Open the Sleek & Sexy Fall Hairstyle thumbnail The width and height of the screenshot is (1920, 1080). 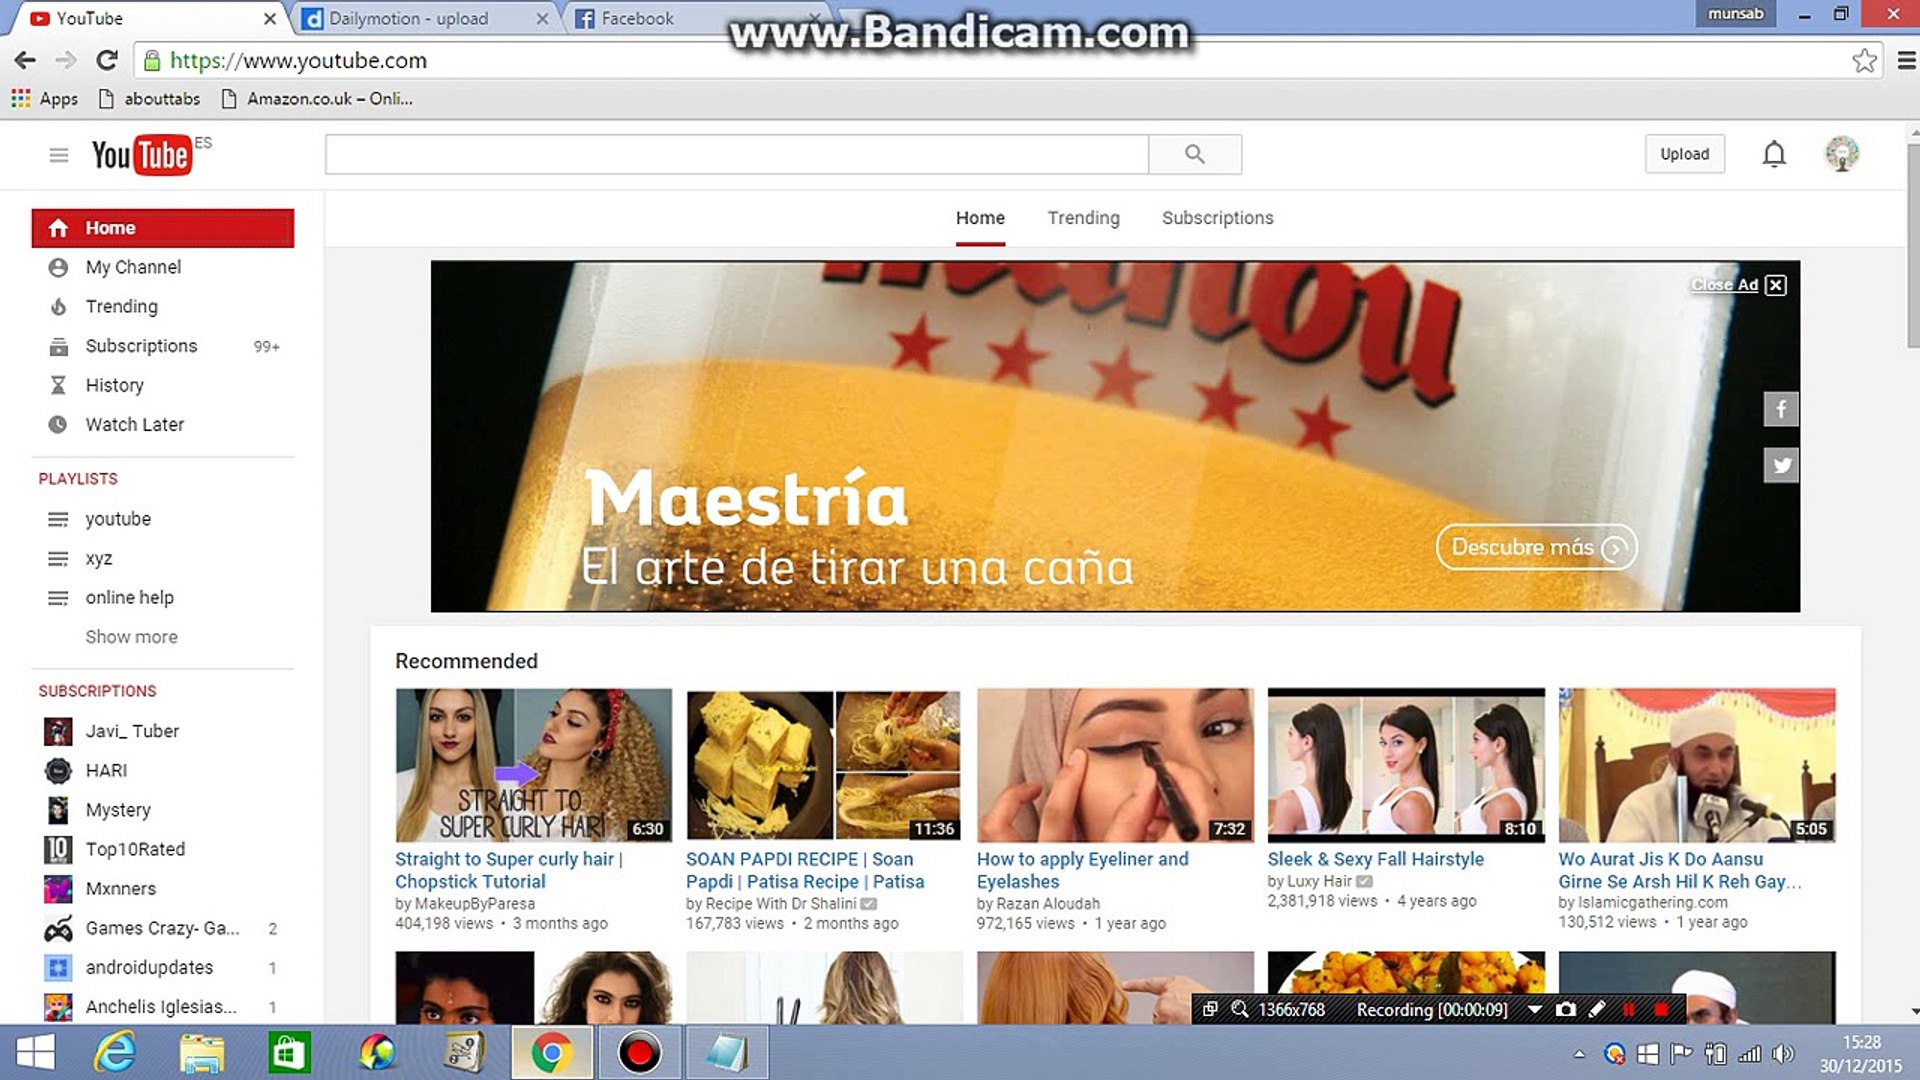(1405, 764)
